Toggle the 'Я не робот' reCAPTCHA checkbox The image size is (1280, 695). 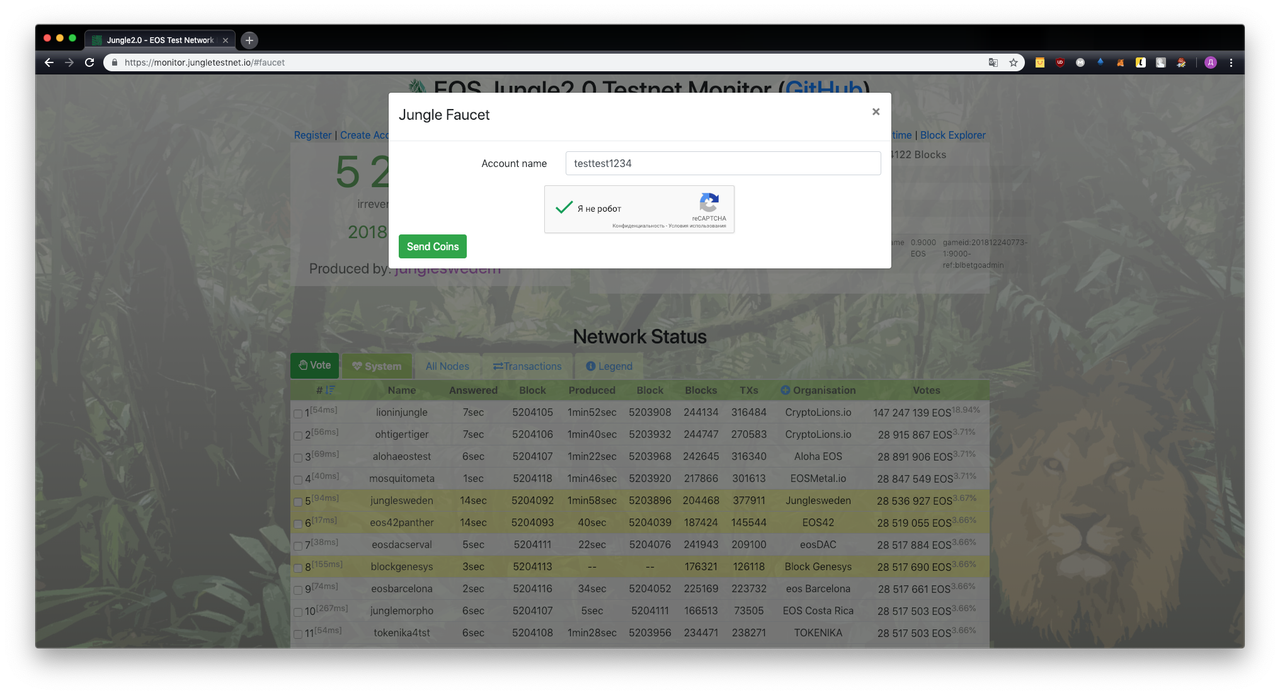coord(563,208)
